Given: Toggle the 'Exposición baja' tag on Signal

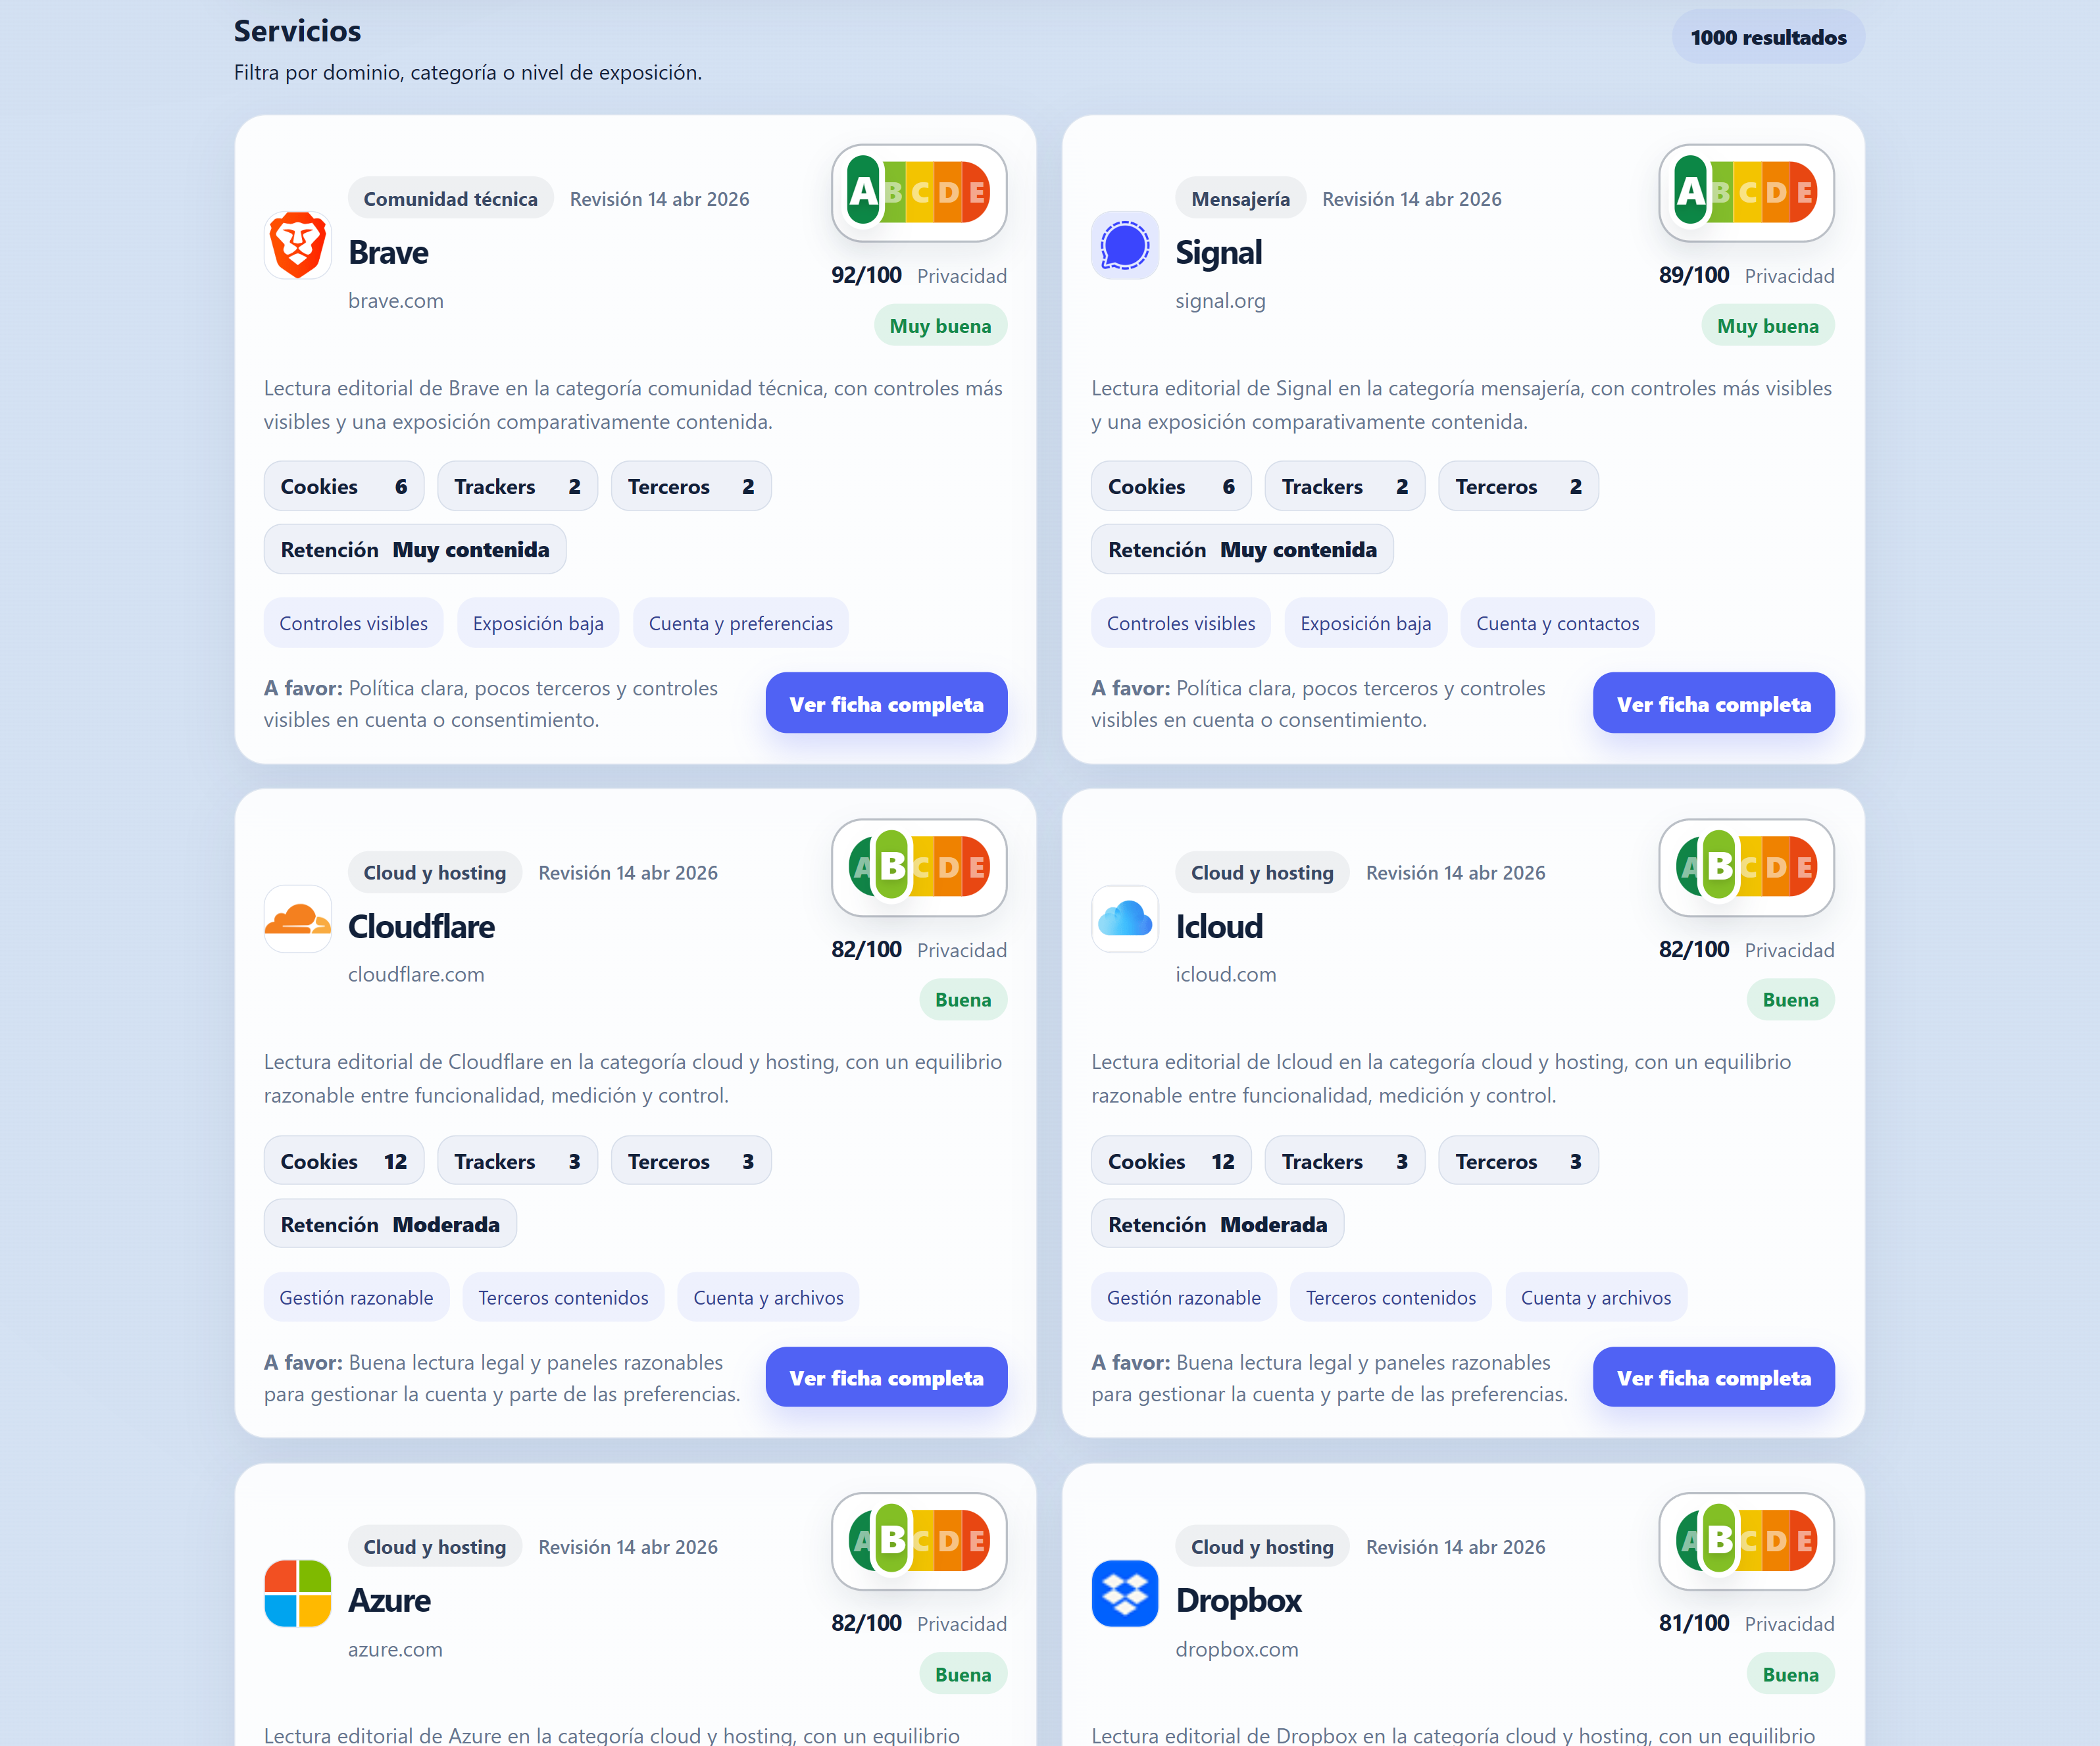Looking at the screenshot, I should point(1365,622).
